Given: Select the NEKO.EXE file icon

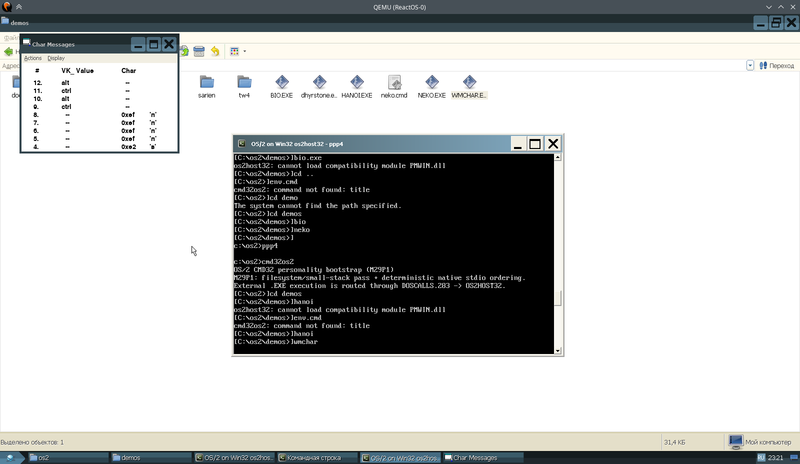Looking at the screenshot, I should click(x=432, y=86).
